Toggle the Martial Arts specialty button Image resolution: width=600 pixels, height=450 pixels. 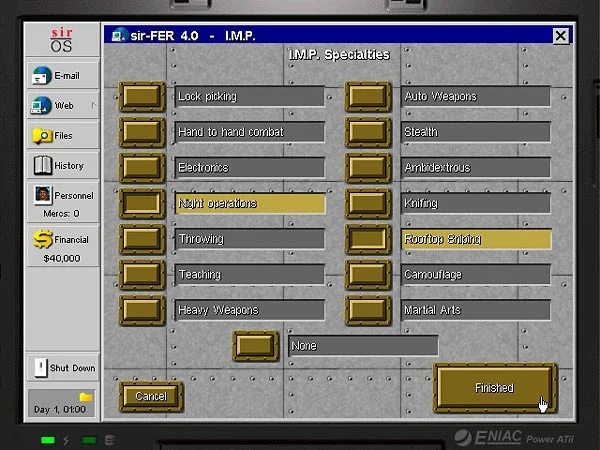tap(368, 310)
